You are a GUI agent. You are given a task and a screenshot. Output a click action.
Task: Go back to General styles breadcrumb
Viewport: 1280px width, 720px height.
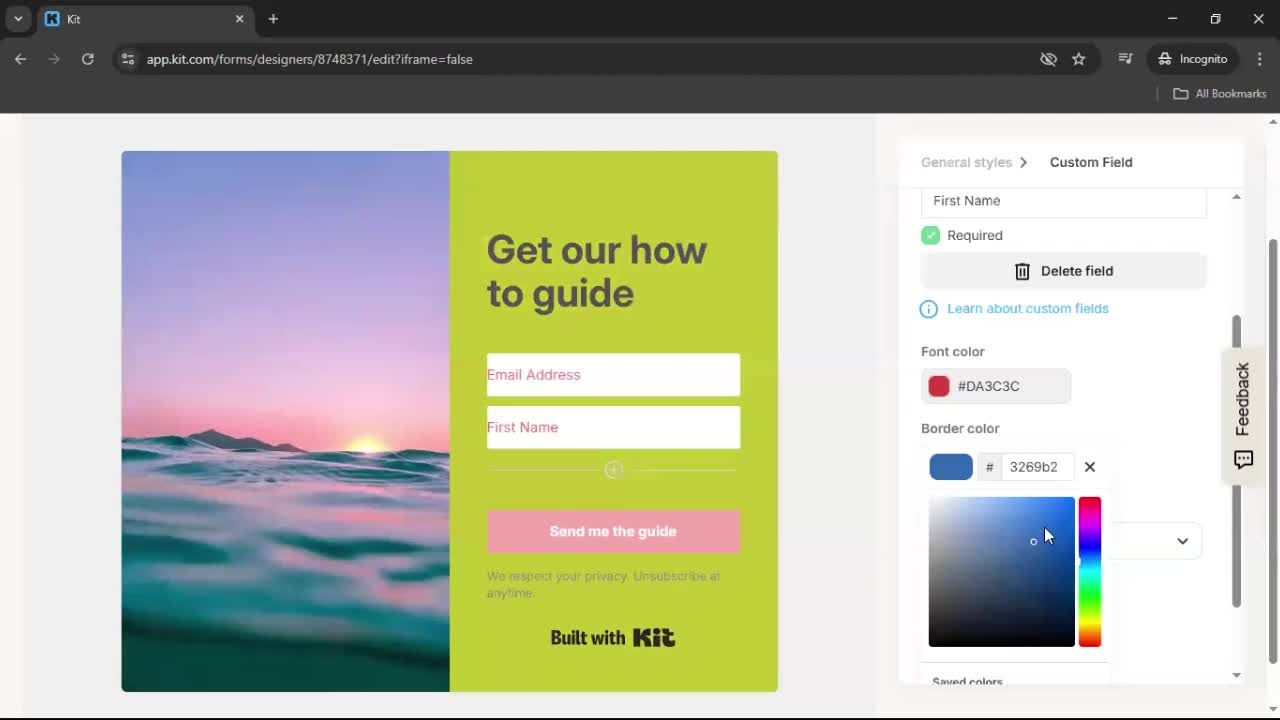click(x=966, y=162)
